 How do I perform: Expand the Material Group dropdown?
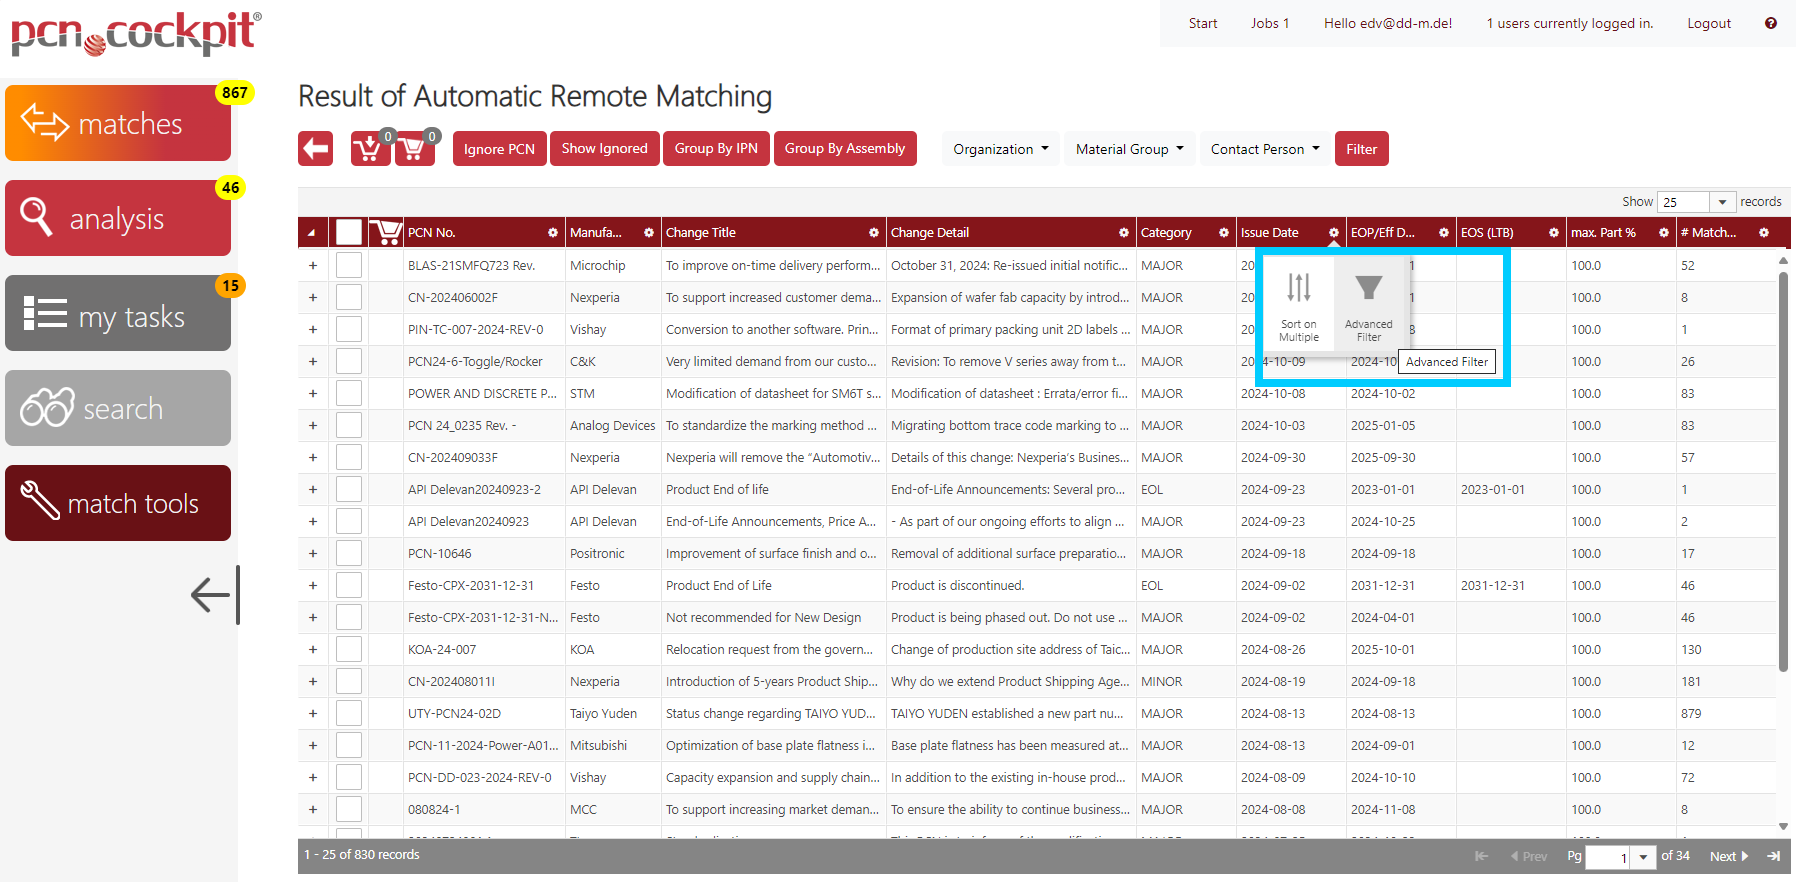click(1129, 149)
